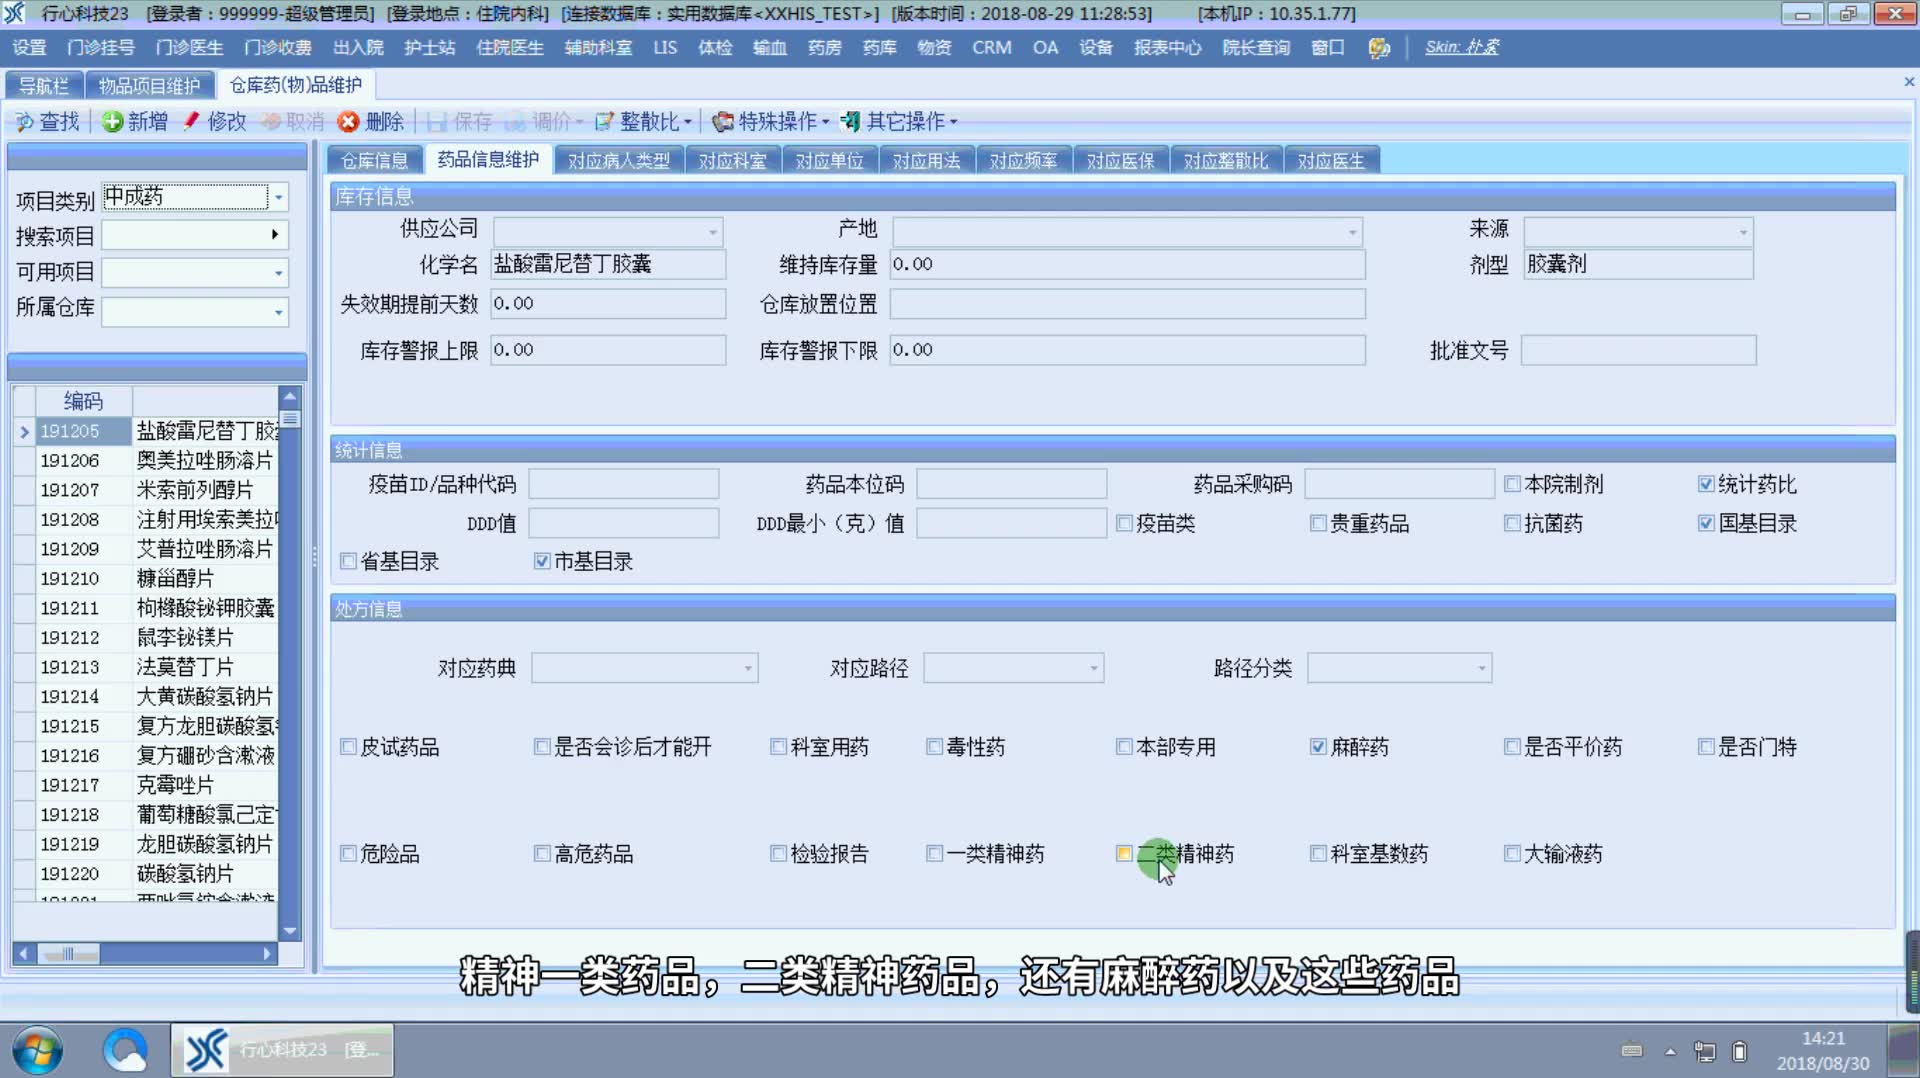Open the 供应公司 dropdown
This screenshot has height=1078, width=1920.
713,233
